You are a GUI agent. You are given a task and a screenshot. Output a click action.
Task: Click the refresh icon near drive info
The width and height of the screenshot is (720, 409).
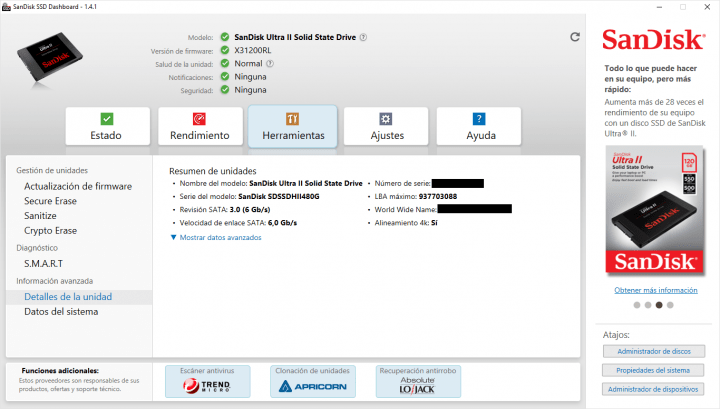575,37
